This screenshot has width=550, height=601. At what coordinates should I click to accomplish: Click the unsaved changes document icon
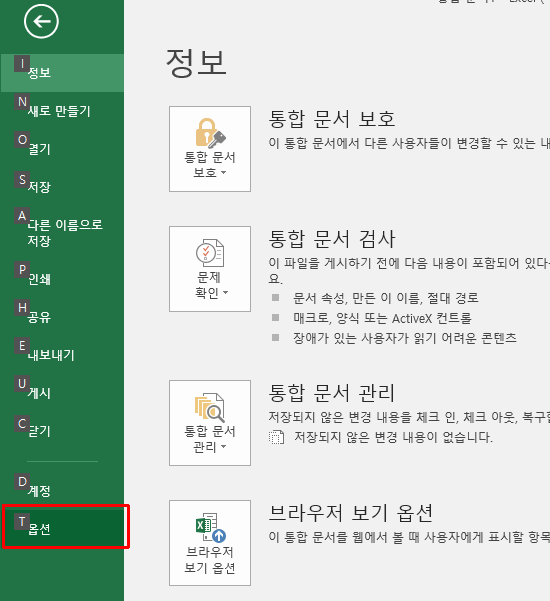[x=276, y=437]
